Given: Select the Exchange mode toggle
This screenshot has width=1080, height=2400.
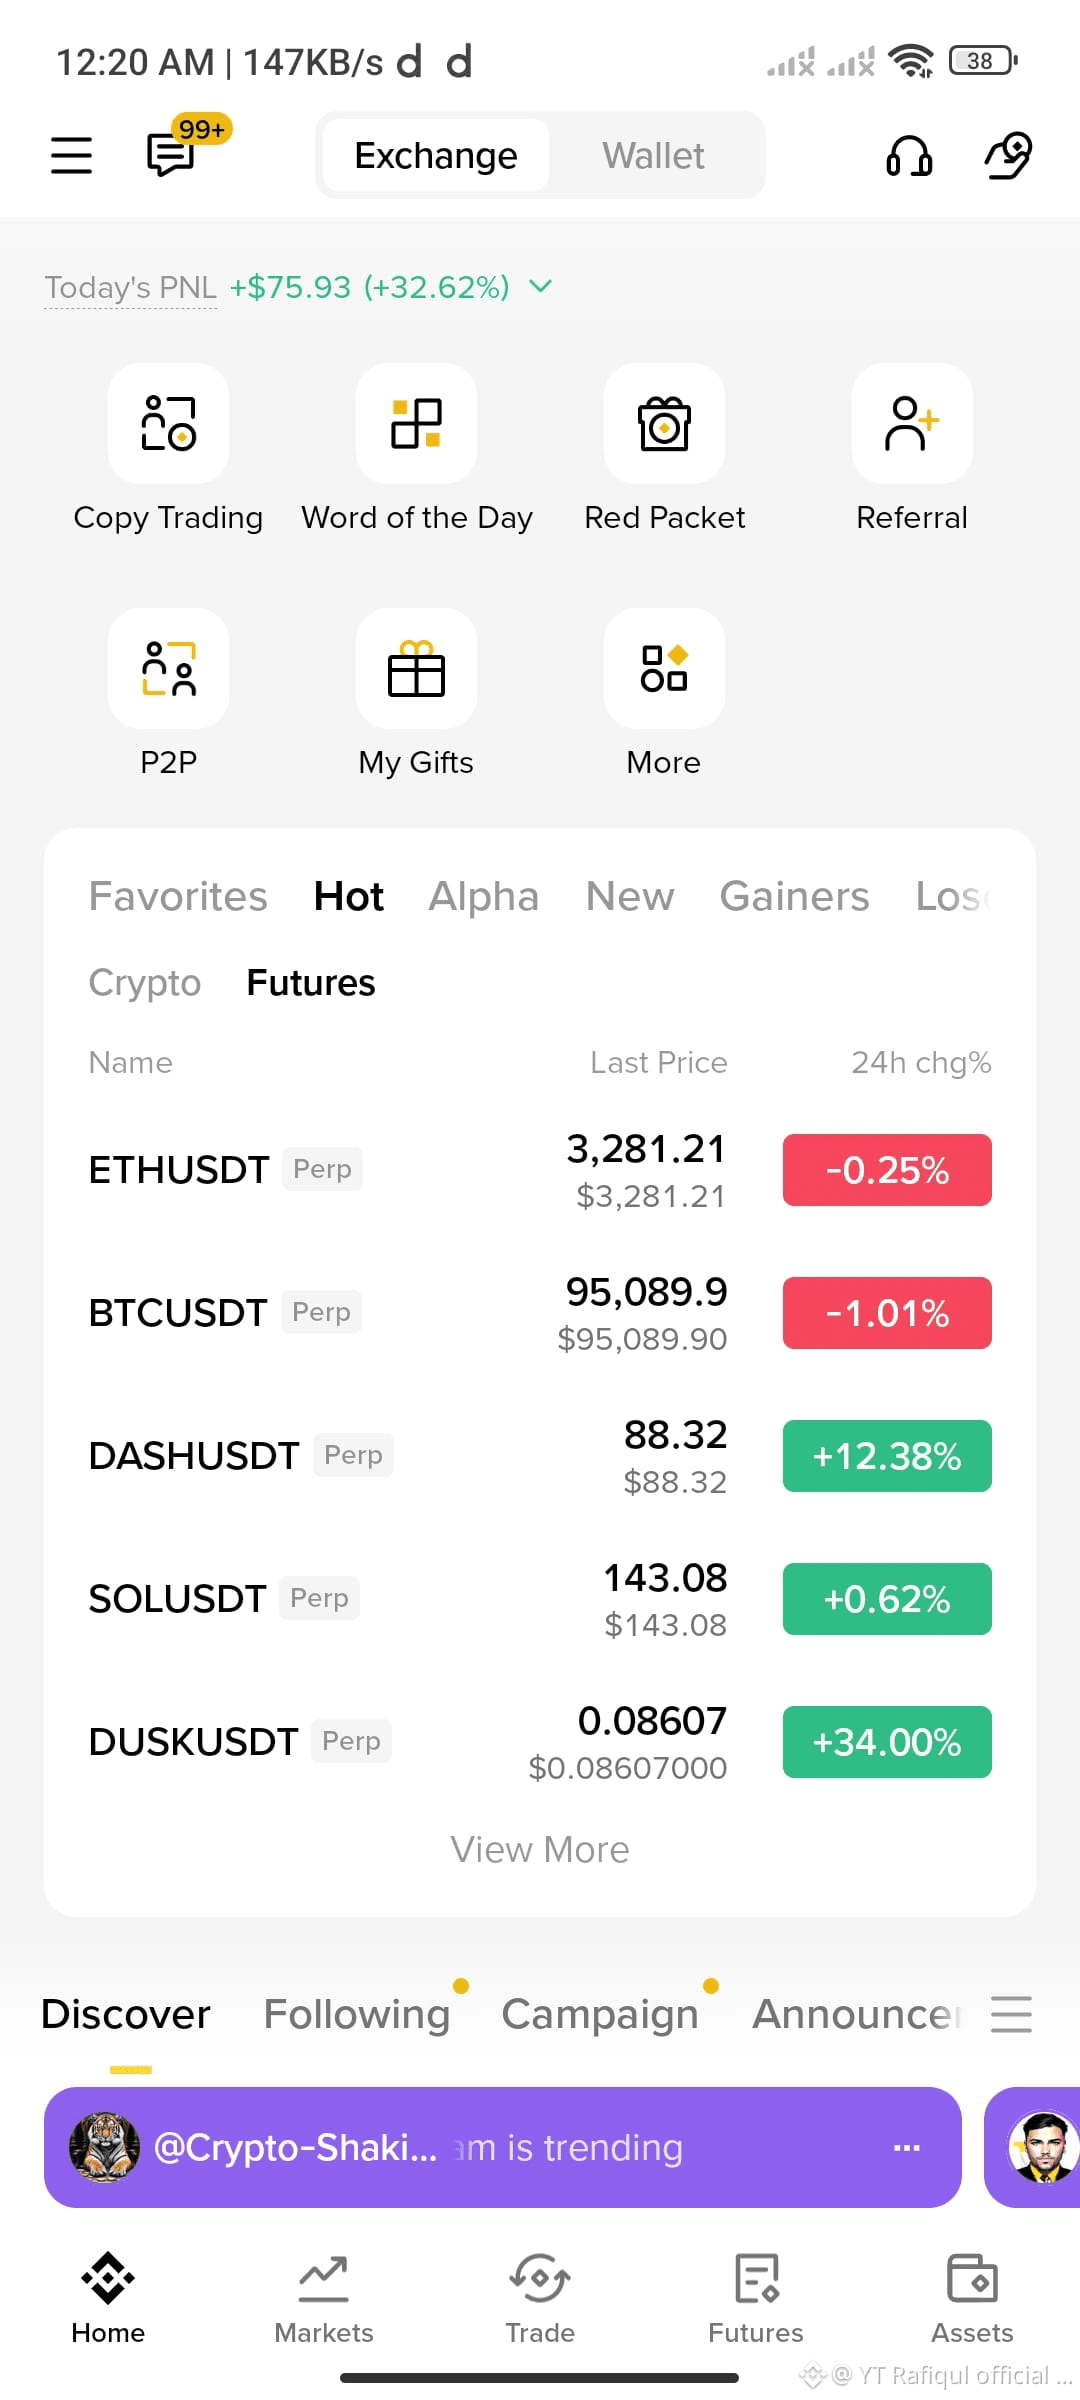Looking at the screenshot, I should coord(436,156).
